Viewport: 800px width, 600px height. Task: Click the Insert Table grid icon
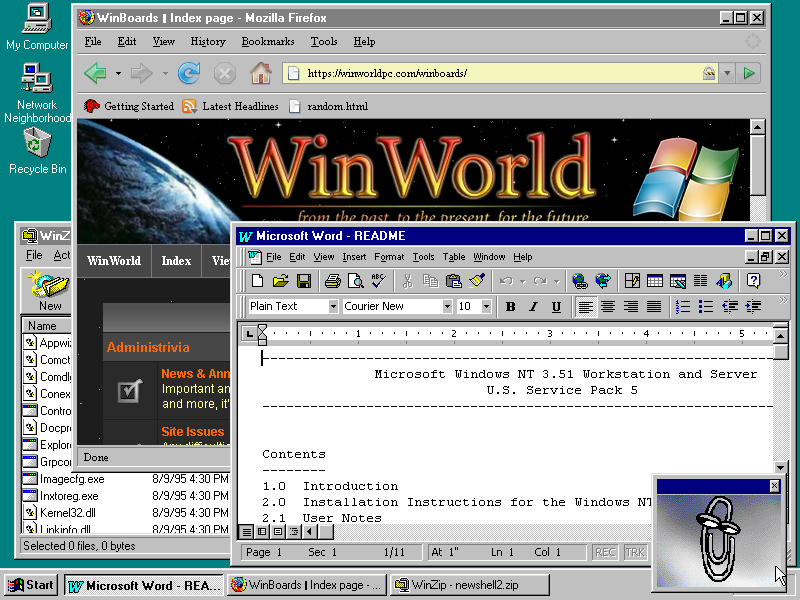click(655, 281)
